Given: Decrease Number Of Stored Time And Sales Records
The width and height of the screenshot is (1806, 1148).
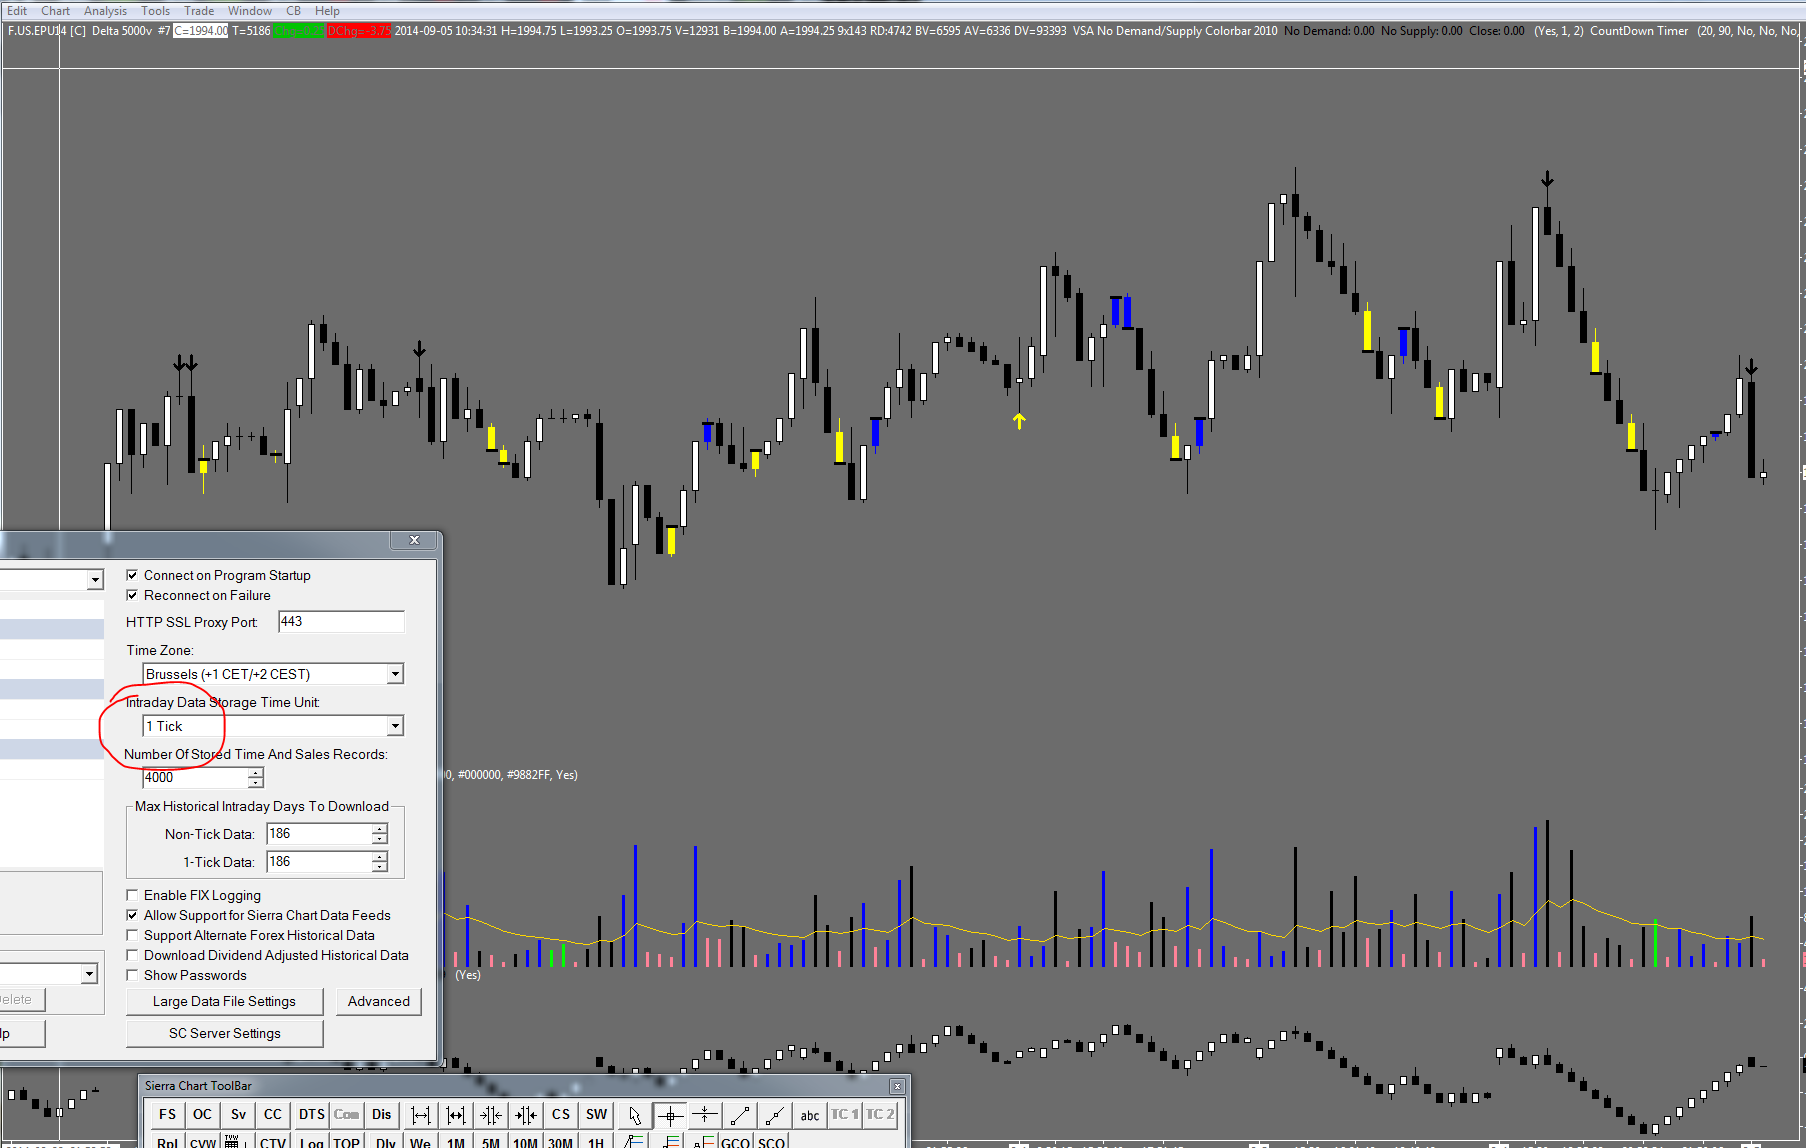Looking at the screenshot, I should click(256, 782).
